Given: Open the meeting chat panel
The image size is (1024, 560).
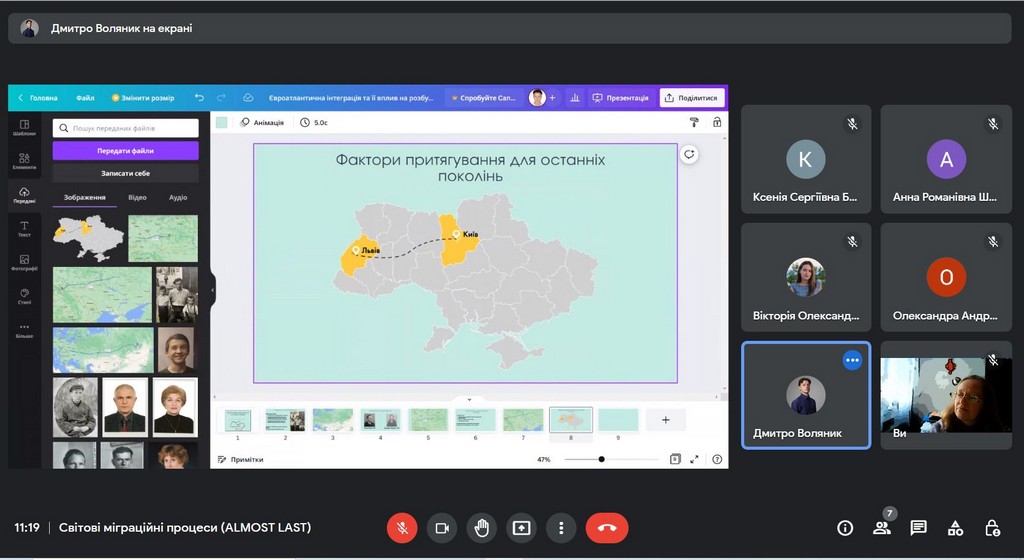Looking at the screenshot, I should click(x=918, y=528).
